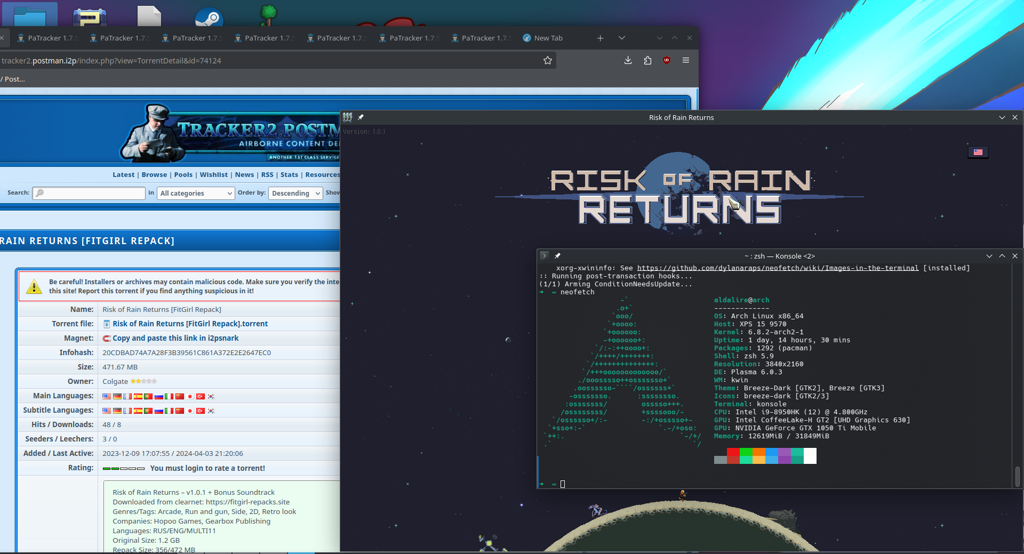Screen dimensions: 1024x554
Task: Open the Pools link on tracker page
Action: click(x=184, y=174)
